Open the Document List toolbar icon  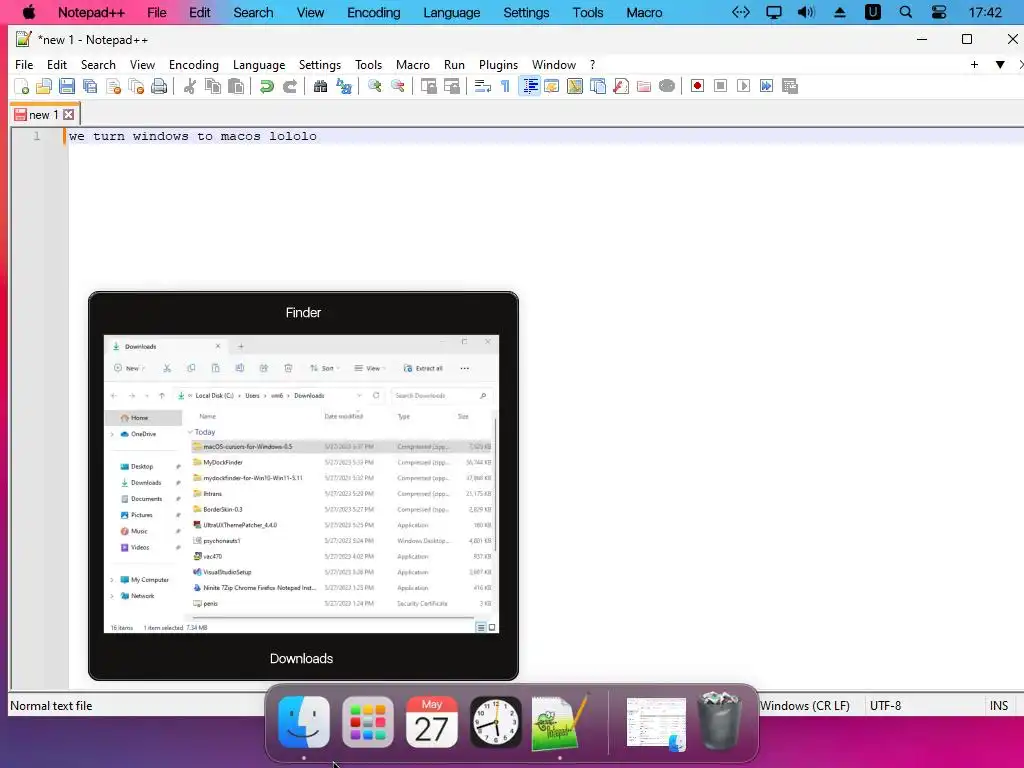tap(598, 86)
